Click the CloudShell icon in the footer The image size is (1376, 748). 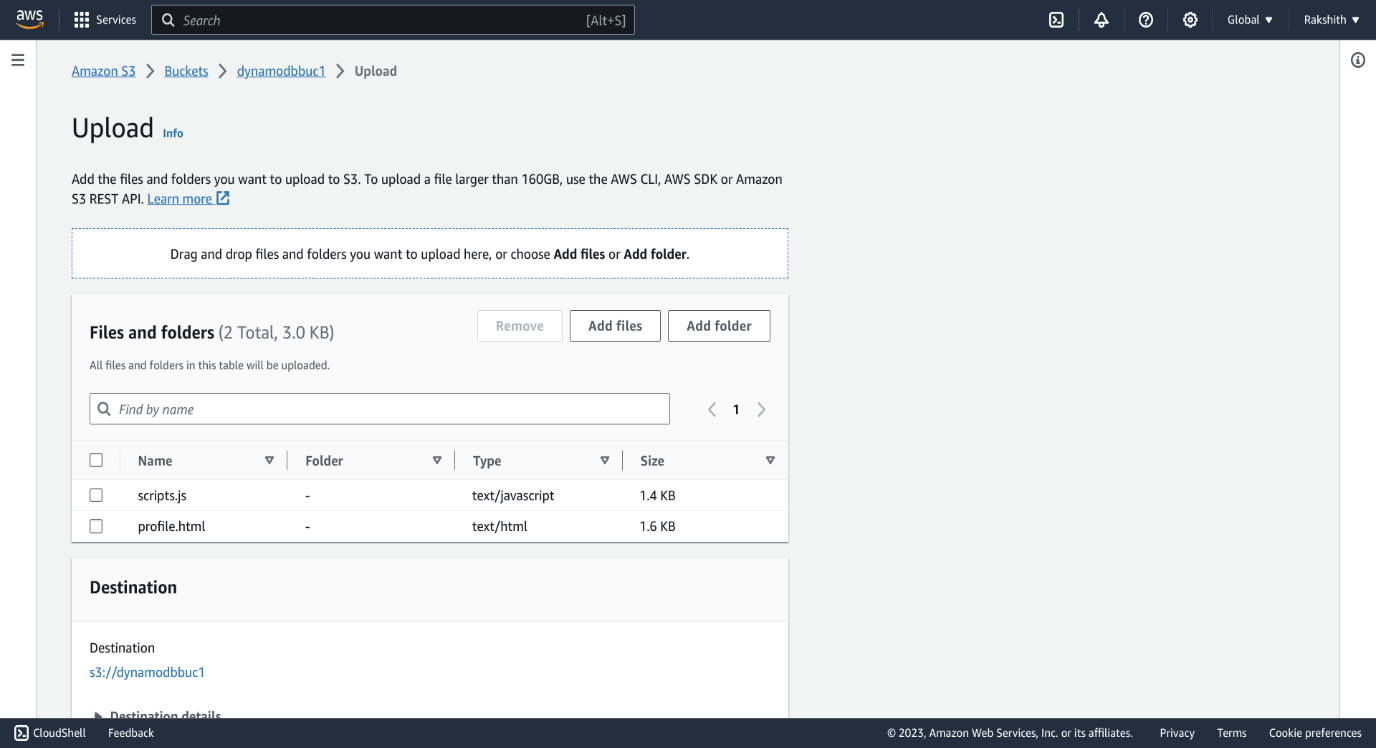coord(21,733)
